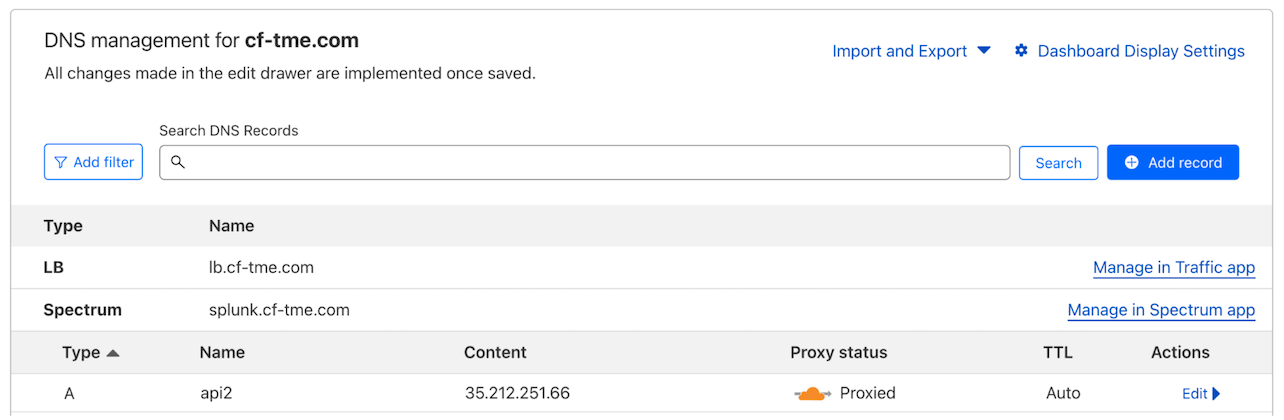The height and width of the screenshot is (420, 1284).
Task: Open Dashboard Display Settings
Action: 1140,51
